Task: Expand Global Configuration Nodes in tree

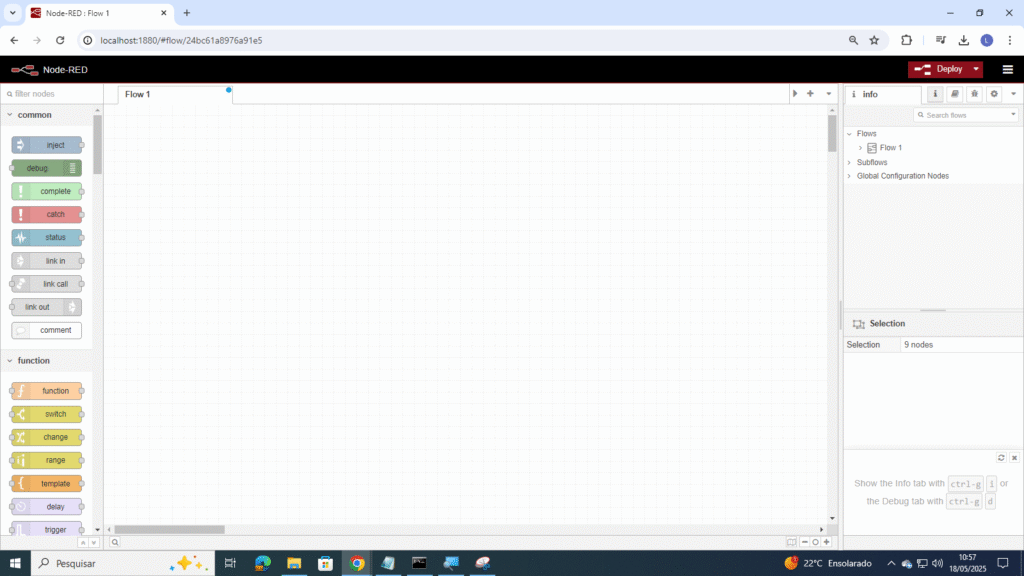Action: [850, 176]
